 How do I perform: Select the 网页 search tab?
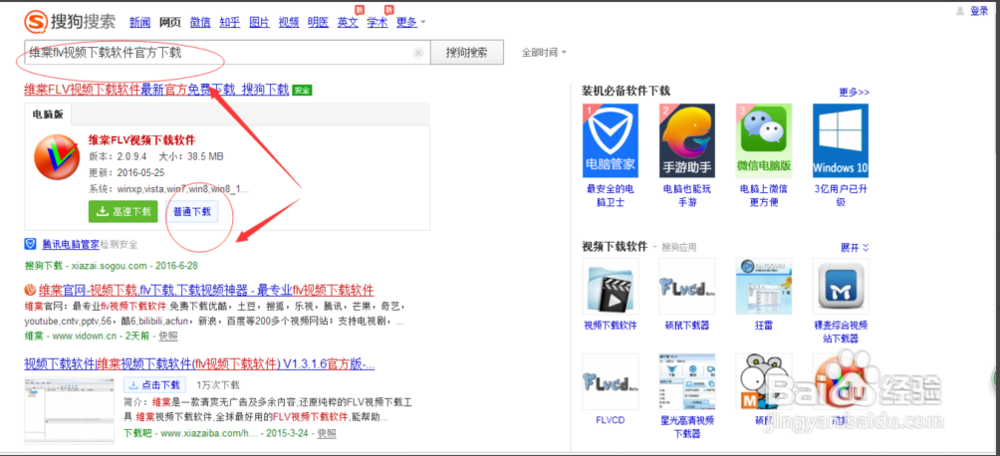coord(170,22)
